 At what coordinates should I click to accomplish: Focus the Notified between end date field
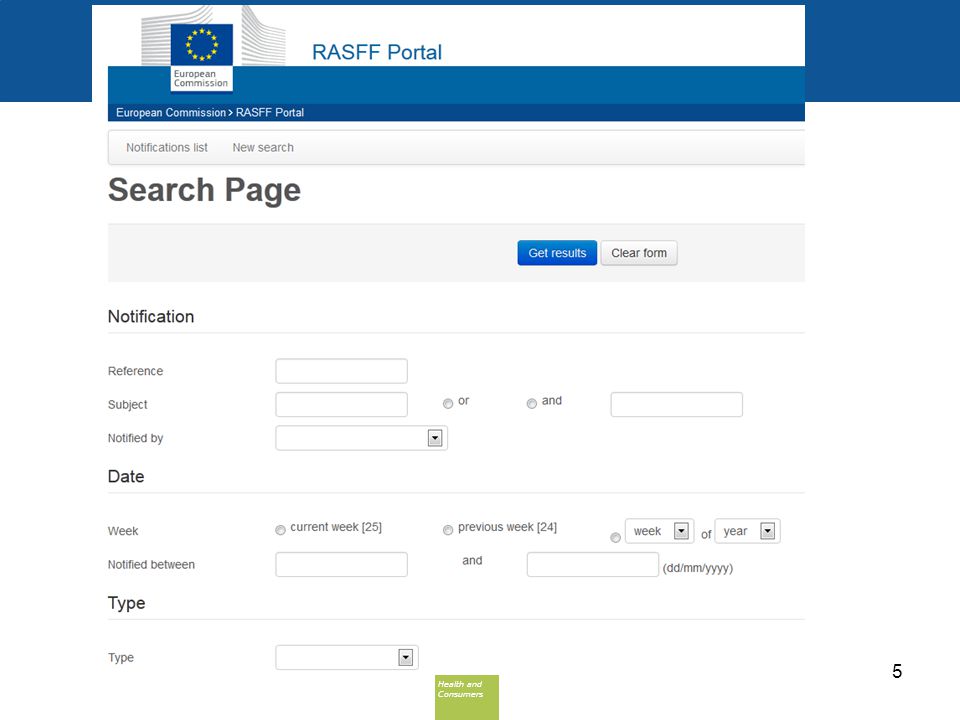(x=593, y=564)
